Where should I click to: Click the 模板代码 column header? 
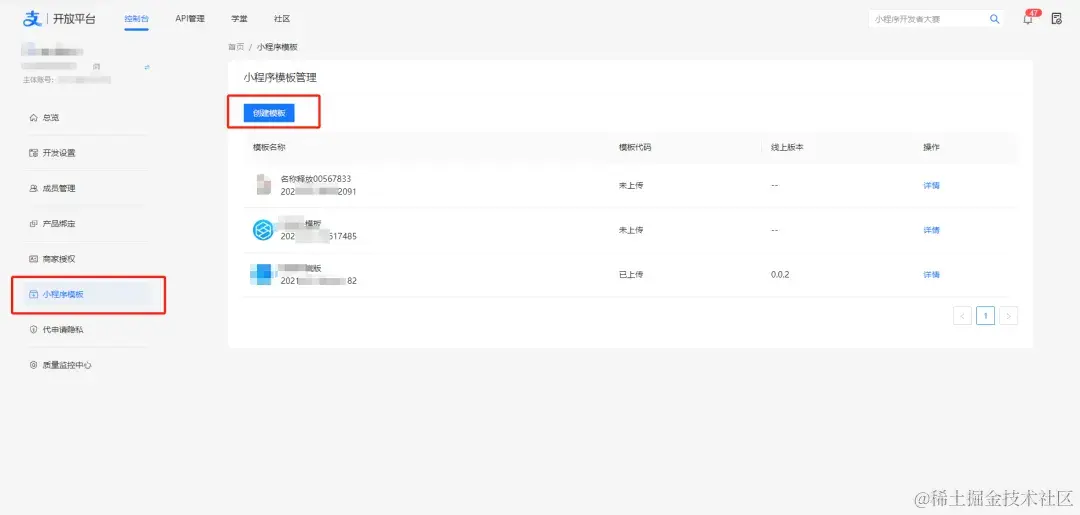pyautogui.click(x=635, y=147)
